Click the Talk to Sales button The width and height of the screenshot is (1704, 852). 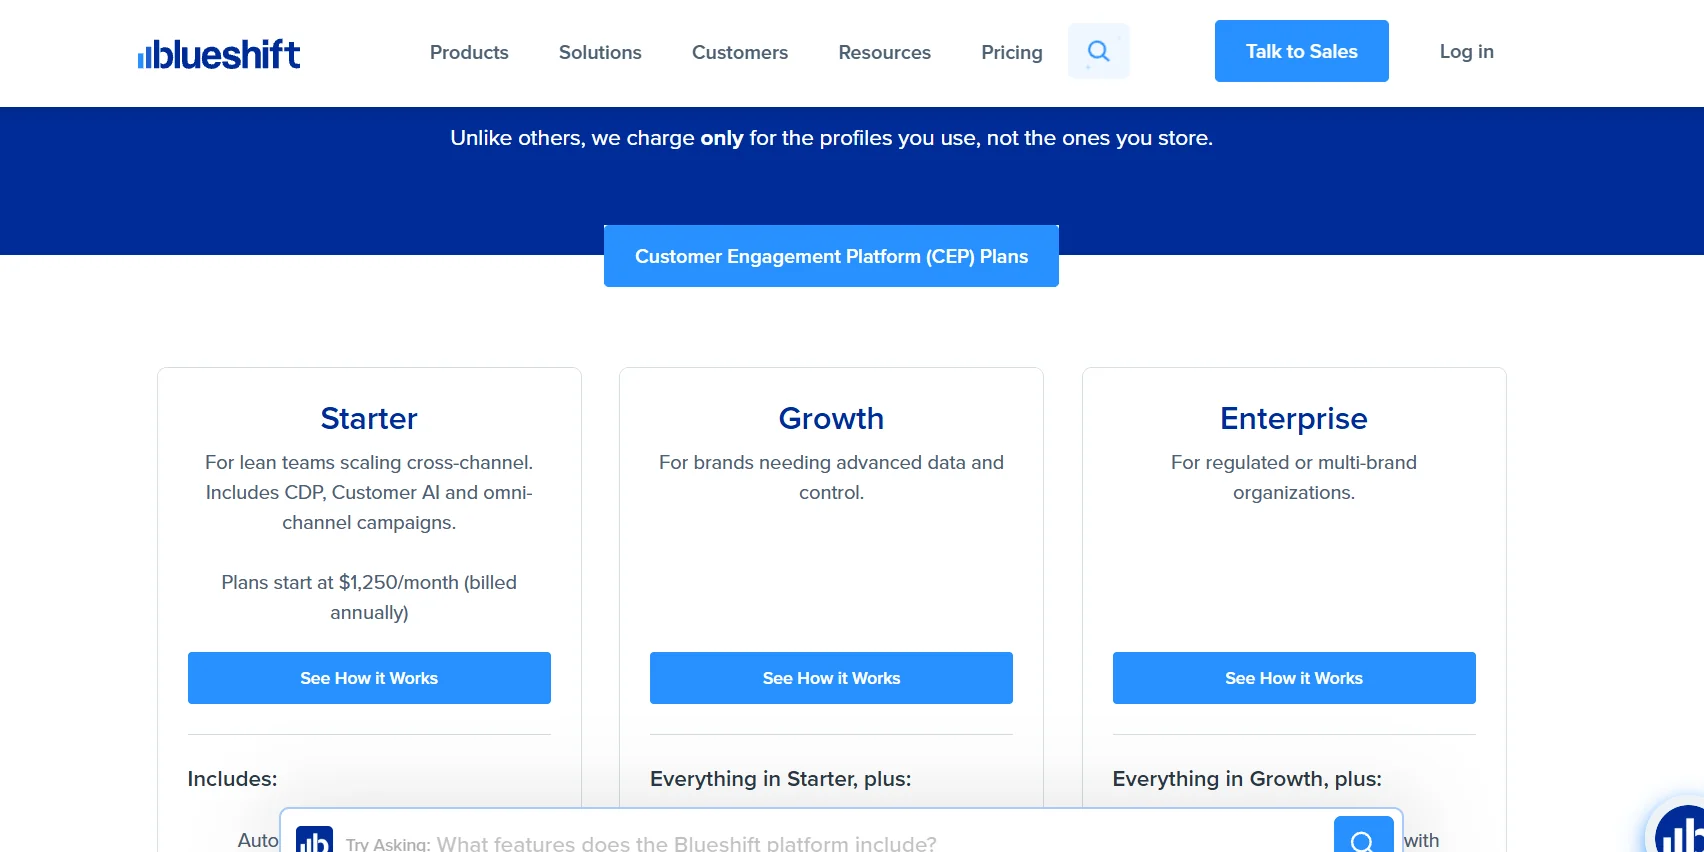(1301, 51)
